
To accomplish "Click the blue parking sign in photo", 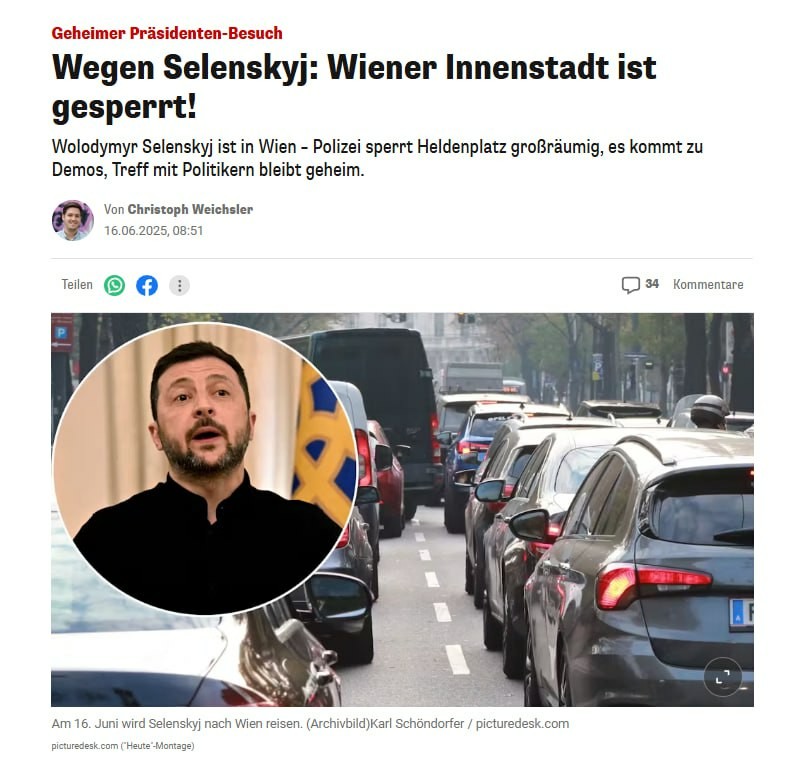I will [x=62, y=333].
